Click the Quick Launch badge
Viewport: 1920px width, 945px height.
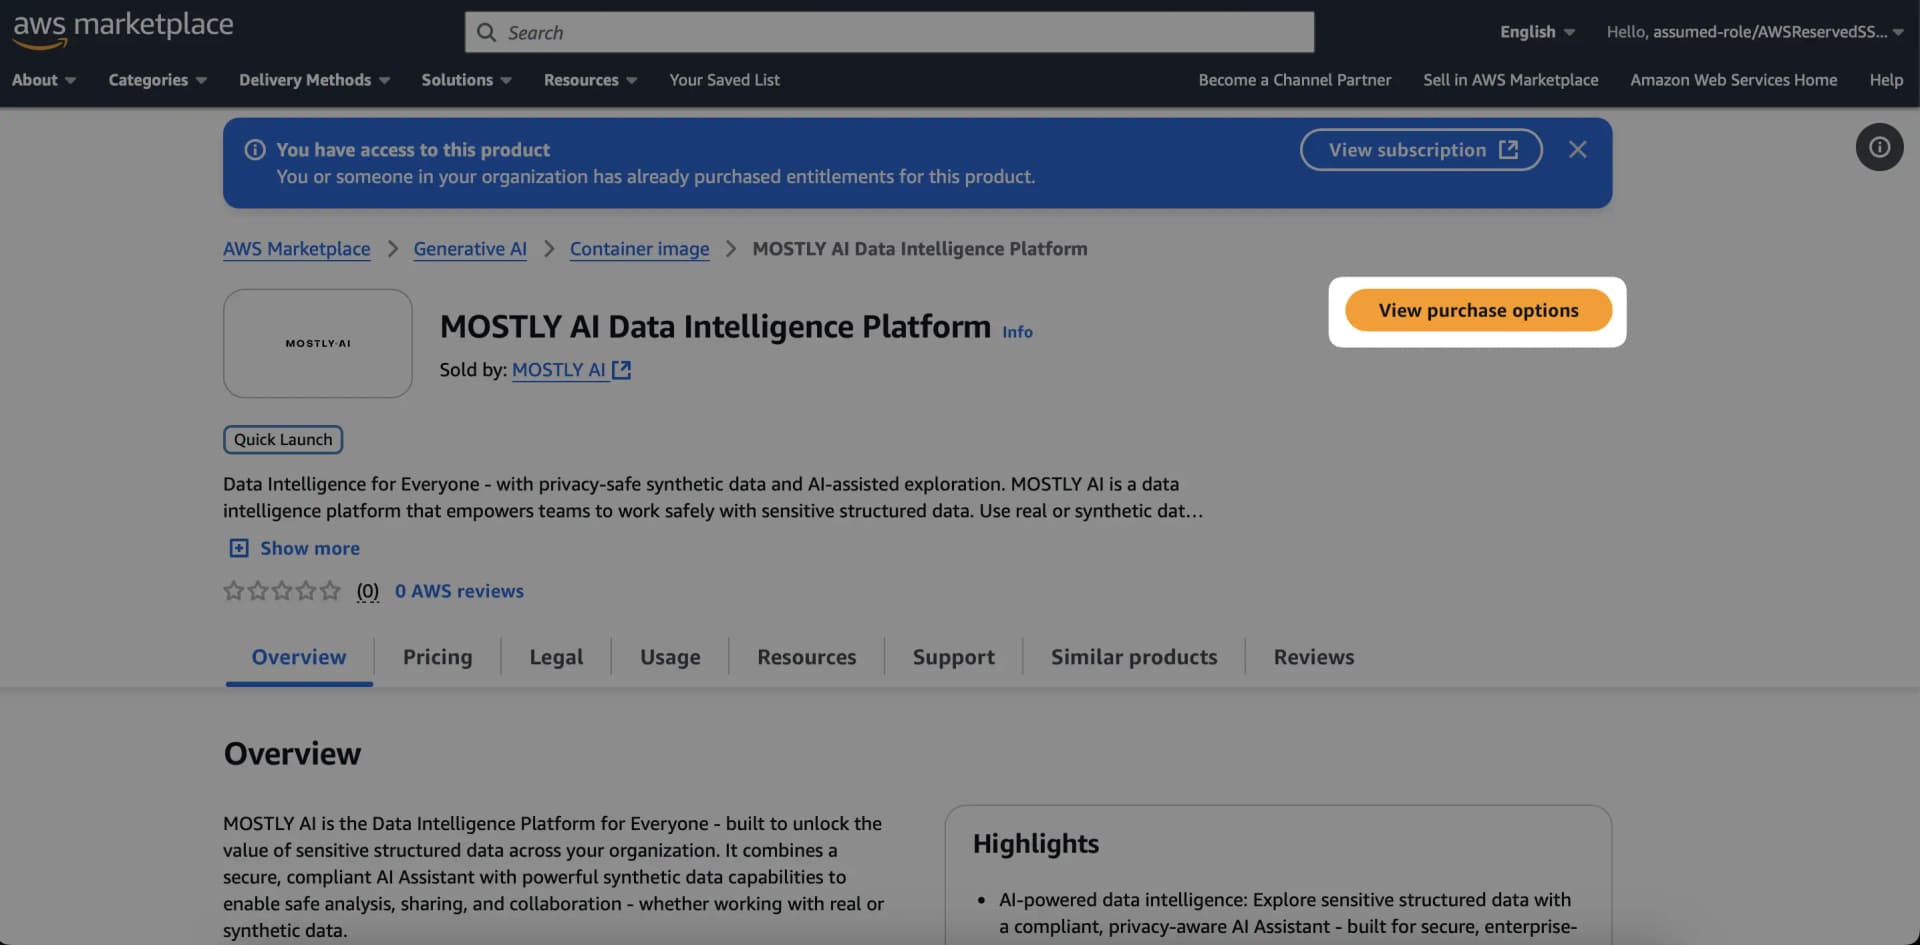pos(283,440)
